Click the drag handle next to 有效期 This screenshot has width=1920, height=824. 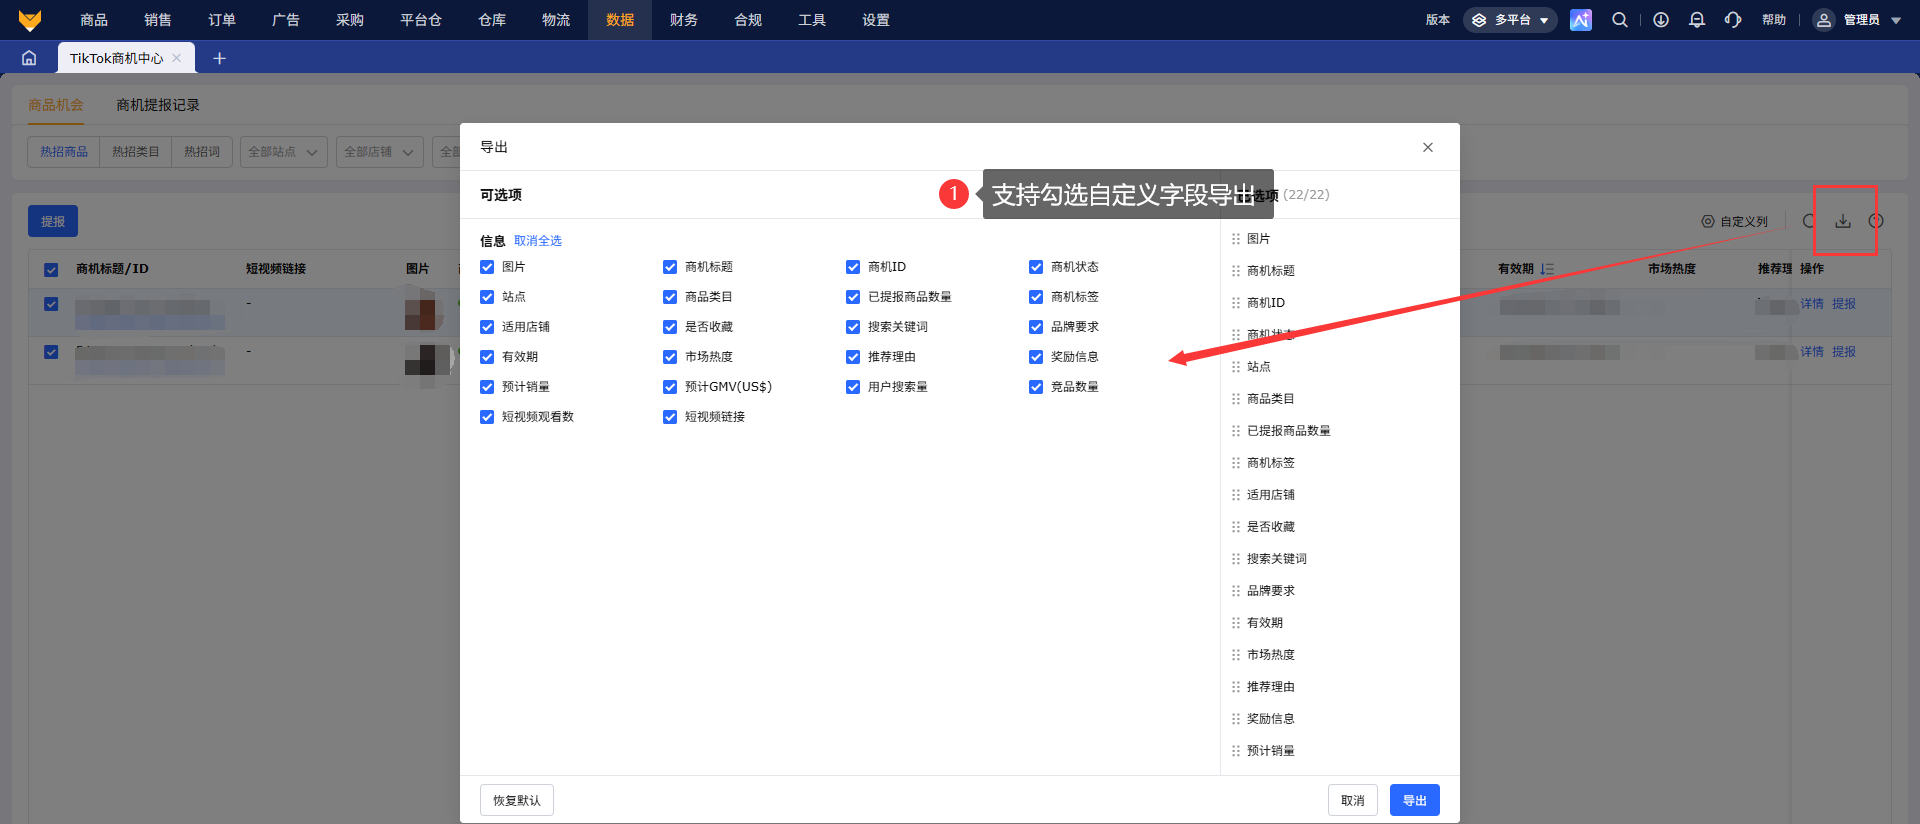click(1236, 623)
